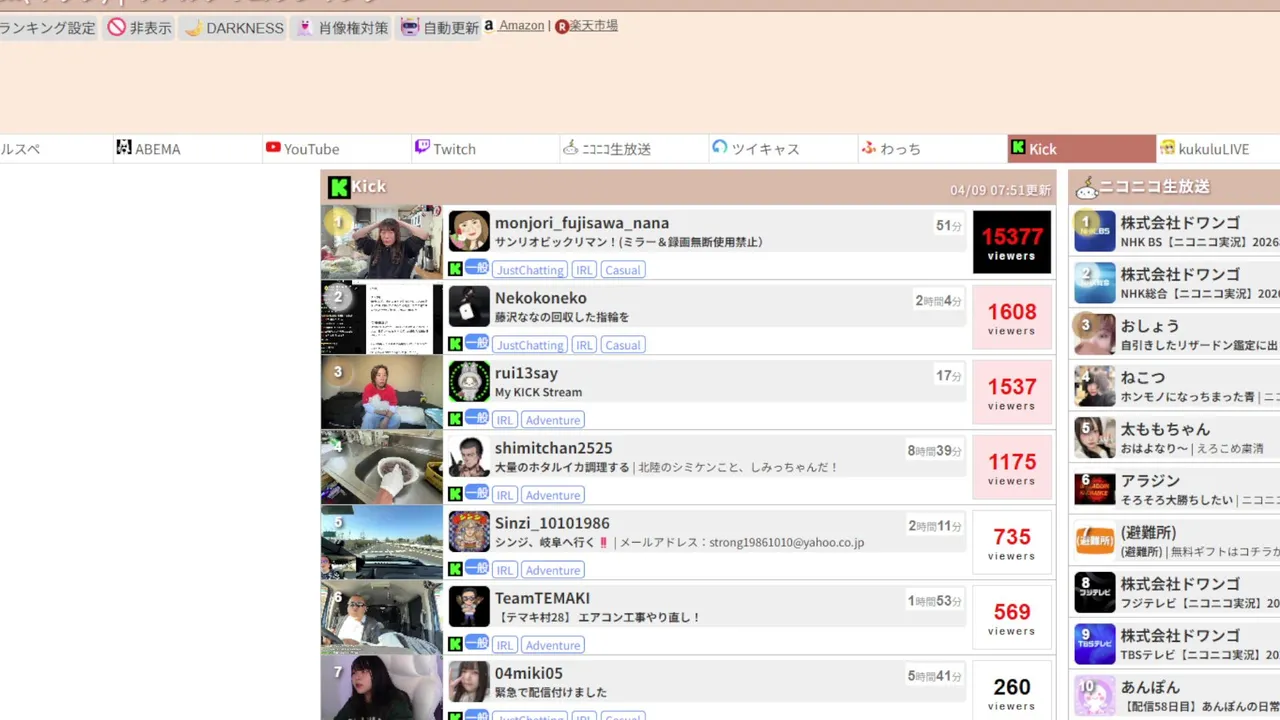1280x720 pixels.
Task: Open monjori_fujisawa_nana channel name
Action: (x=582, y=223)
